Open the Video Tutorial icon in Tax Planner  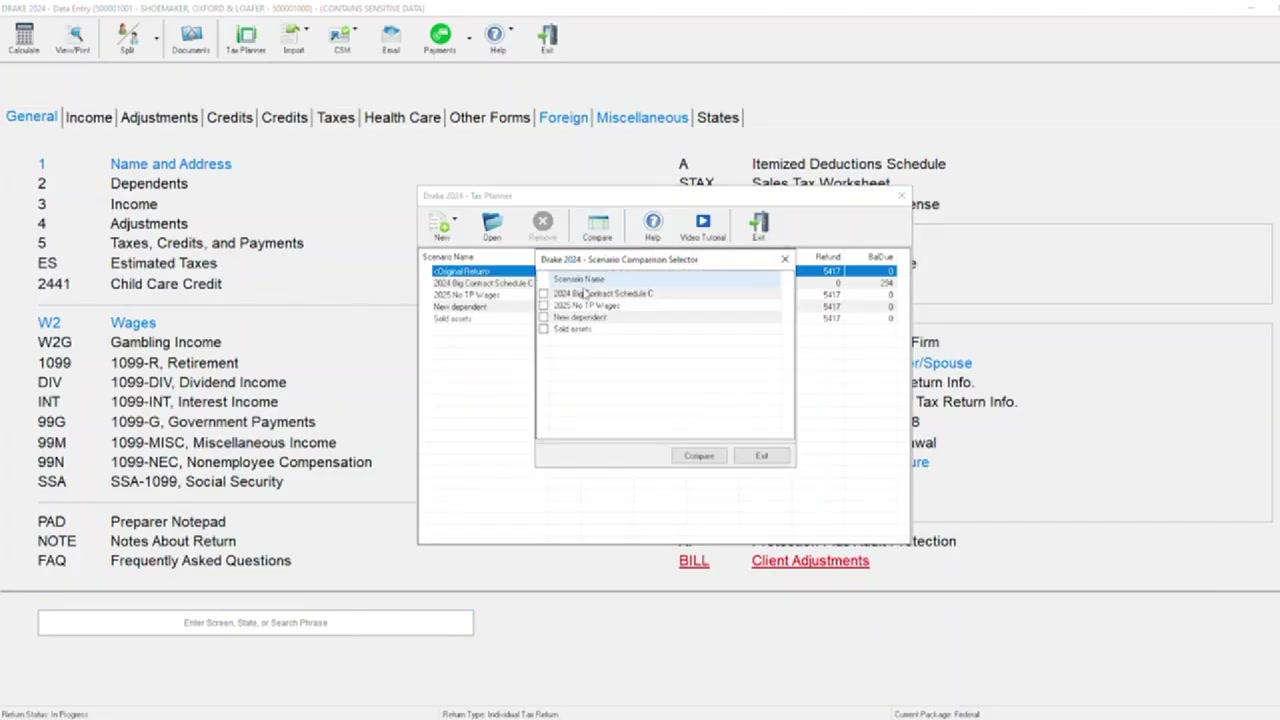coord(703,226)
